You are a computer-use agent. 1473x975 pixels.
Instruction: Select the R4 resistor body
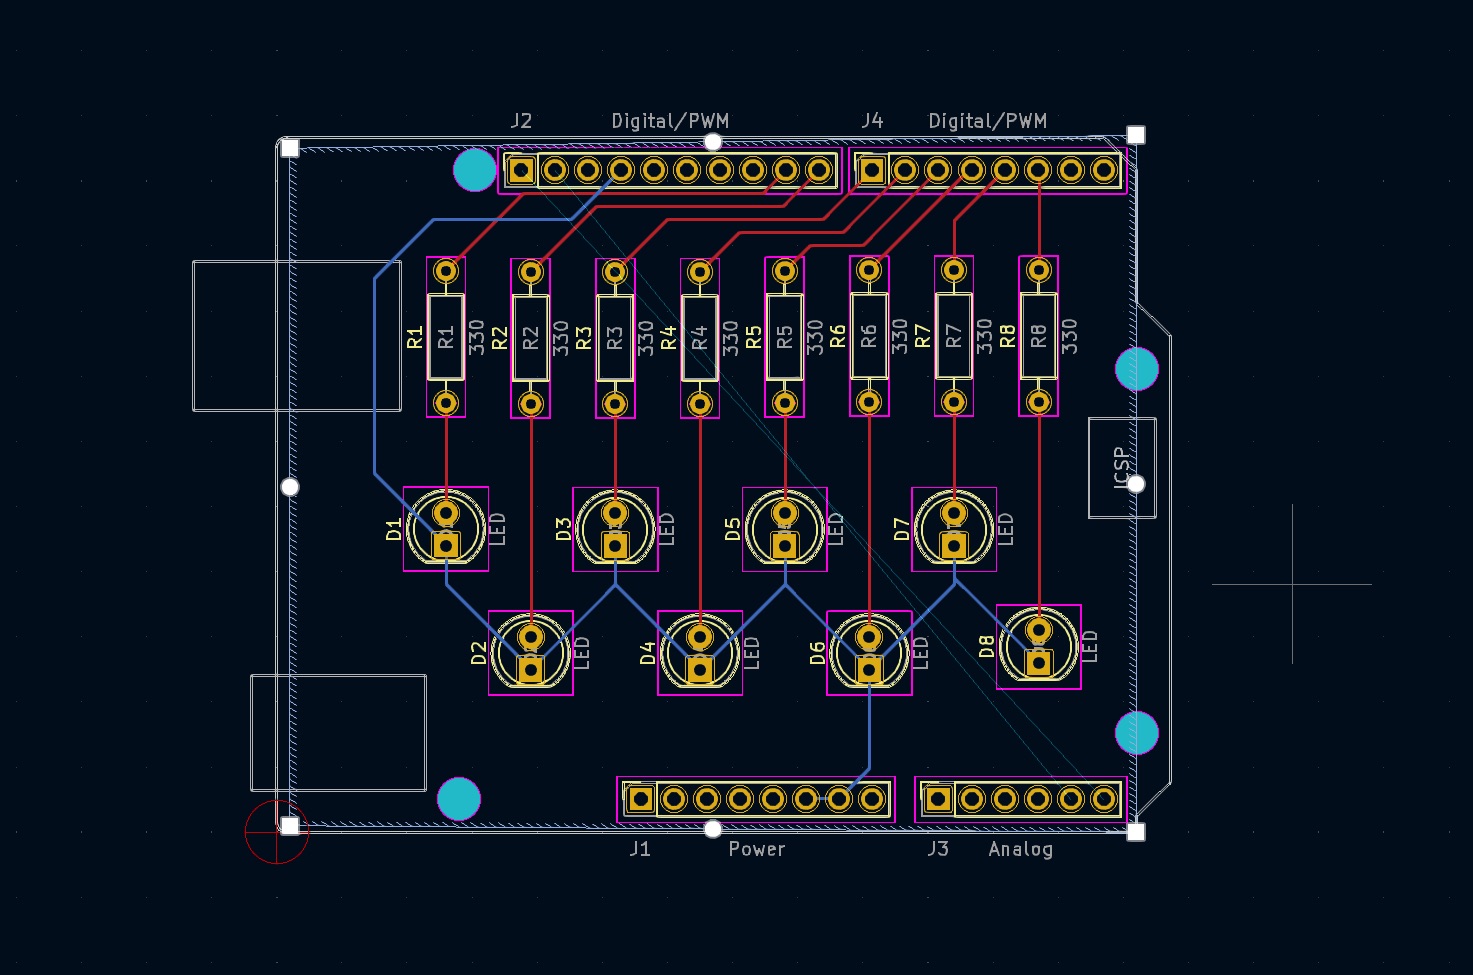click(700, 337)
